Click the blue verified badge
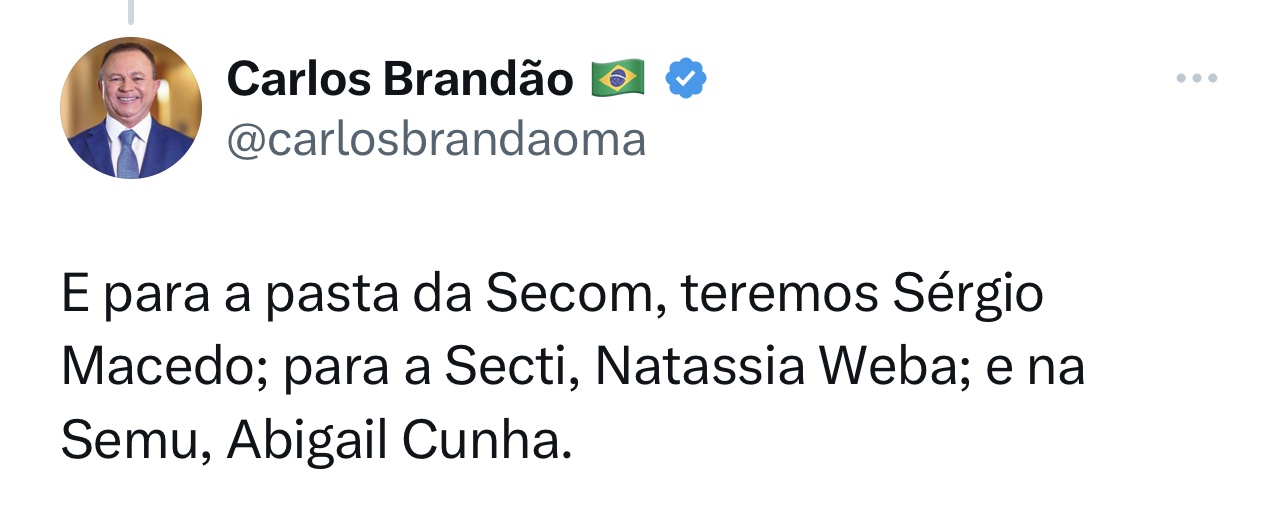The width and height of the screenshot is (1284, 532). [686, 79]
